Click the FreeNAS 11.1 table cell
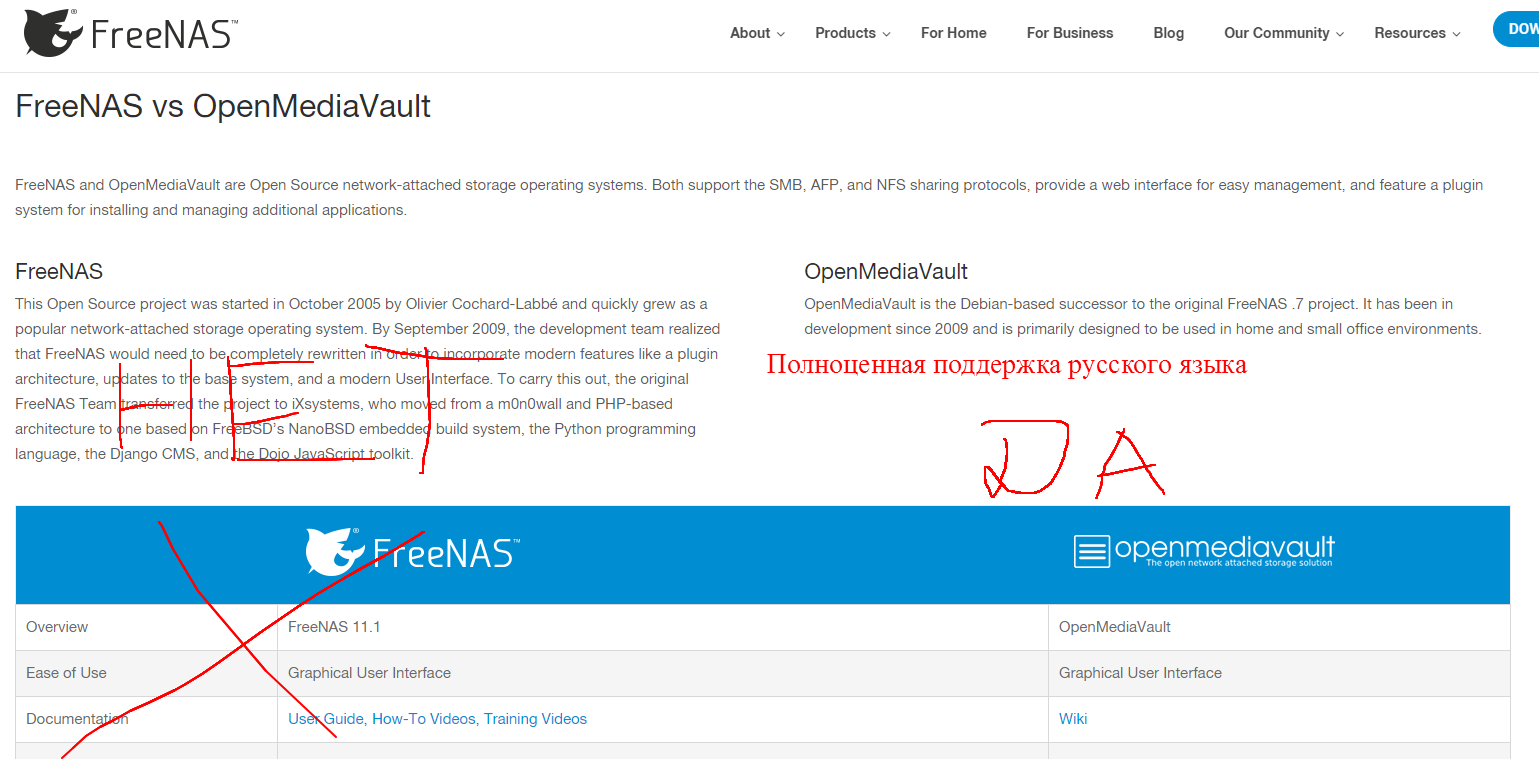The height and width of the screenshot is (759, 1539). (663, 627)
